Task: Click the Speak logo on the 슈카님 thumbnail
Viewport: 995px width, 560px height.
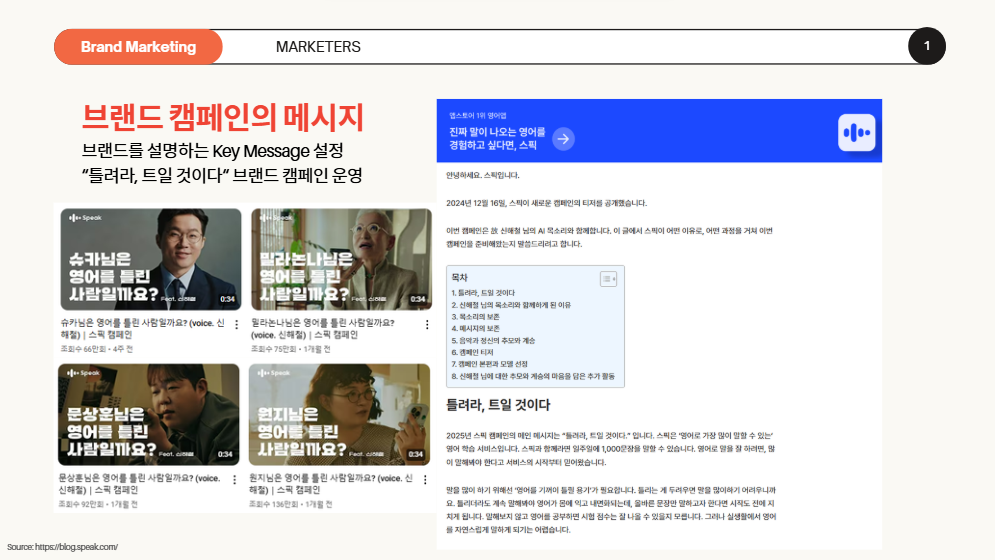Action: tap(85, 218)
